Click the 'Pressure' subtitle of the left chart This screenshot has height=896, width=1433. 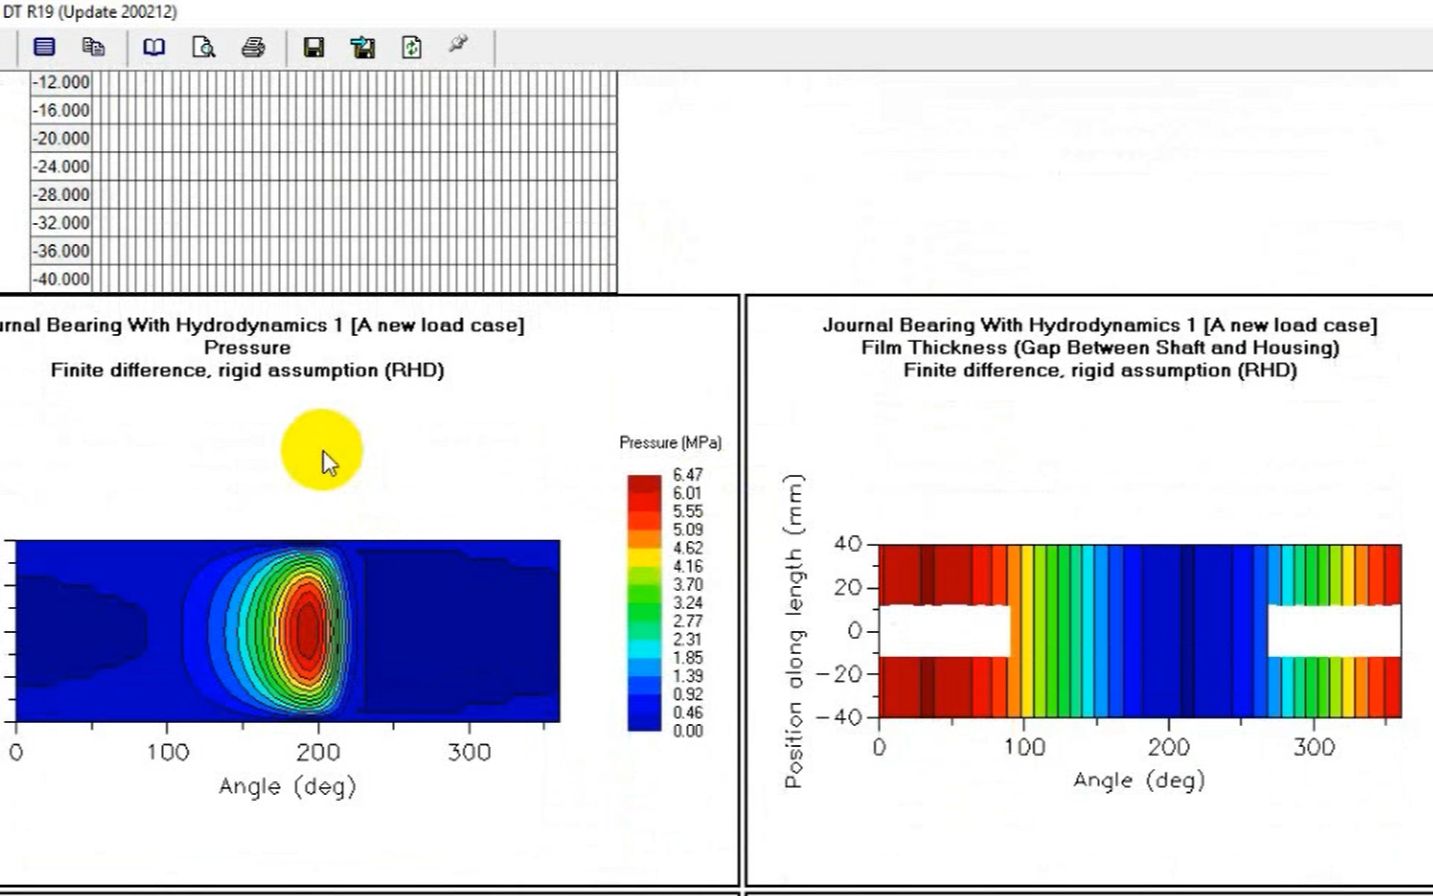[x=247, y=348]
